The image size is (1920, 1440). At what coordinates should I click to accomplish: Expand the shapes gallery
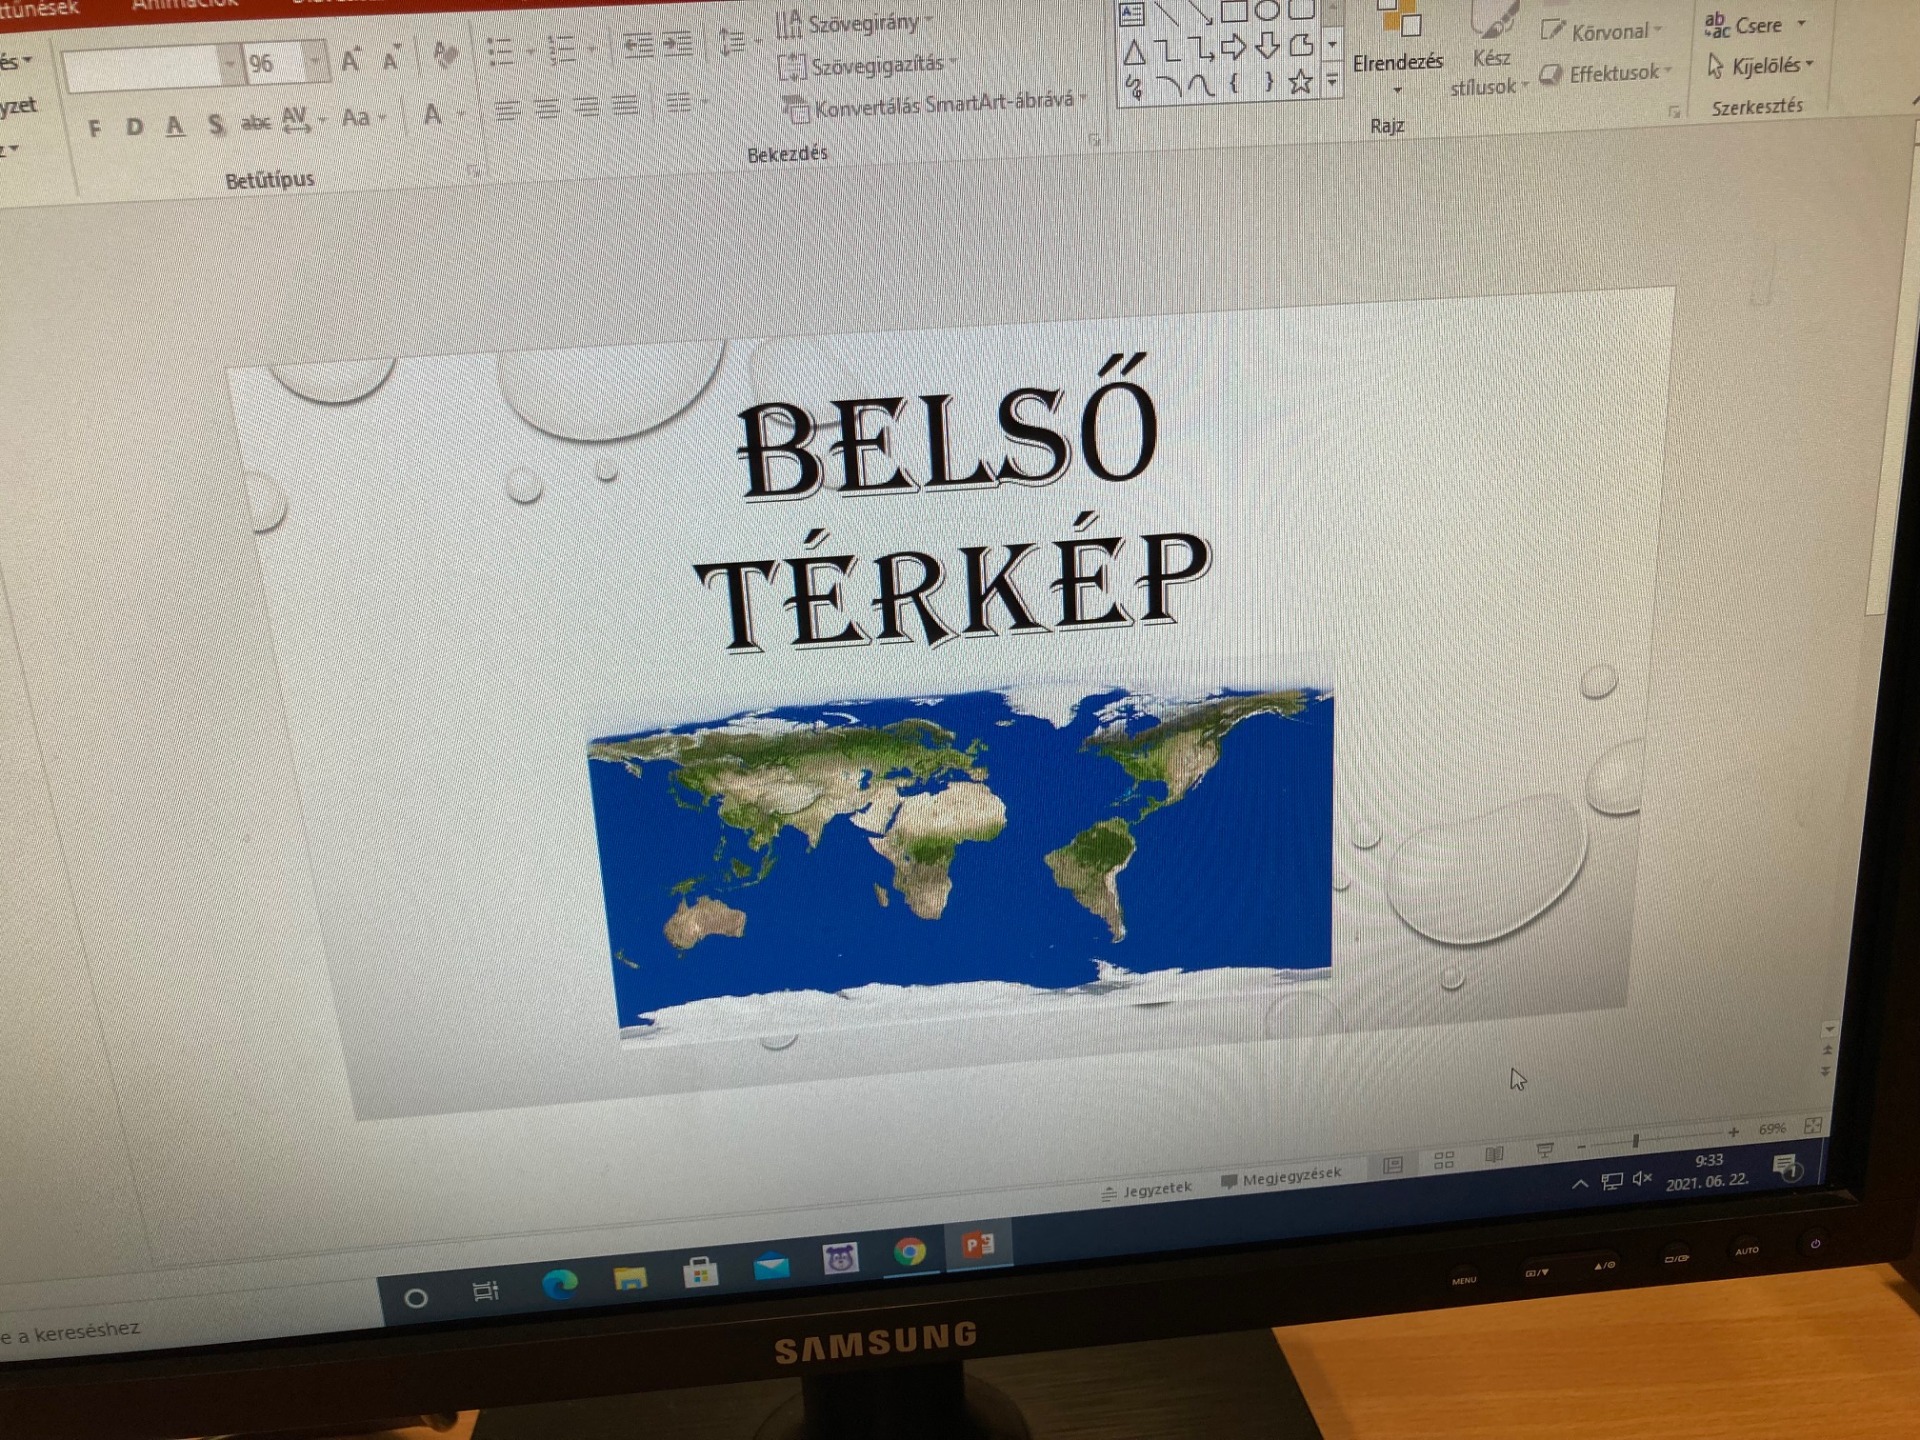[x=1332, y=80]
